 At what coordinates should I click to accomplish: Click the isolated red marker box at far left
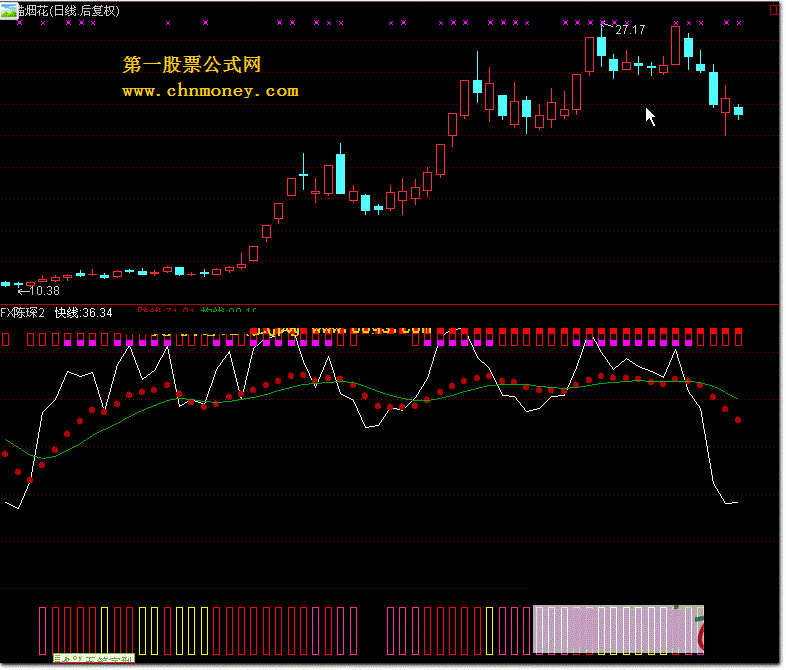[6, 340]
